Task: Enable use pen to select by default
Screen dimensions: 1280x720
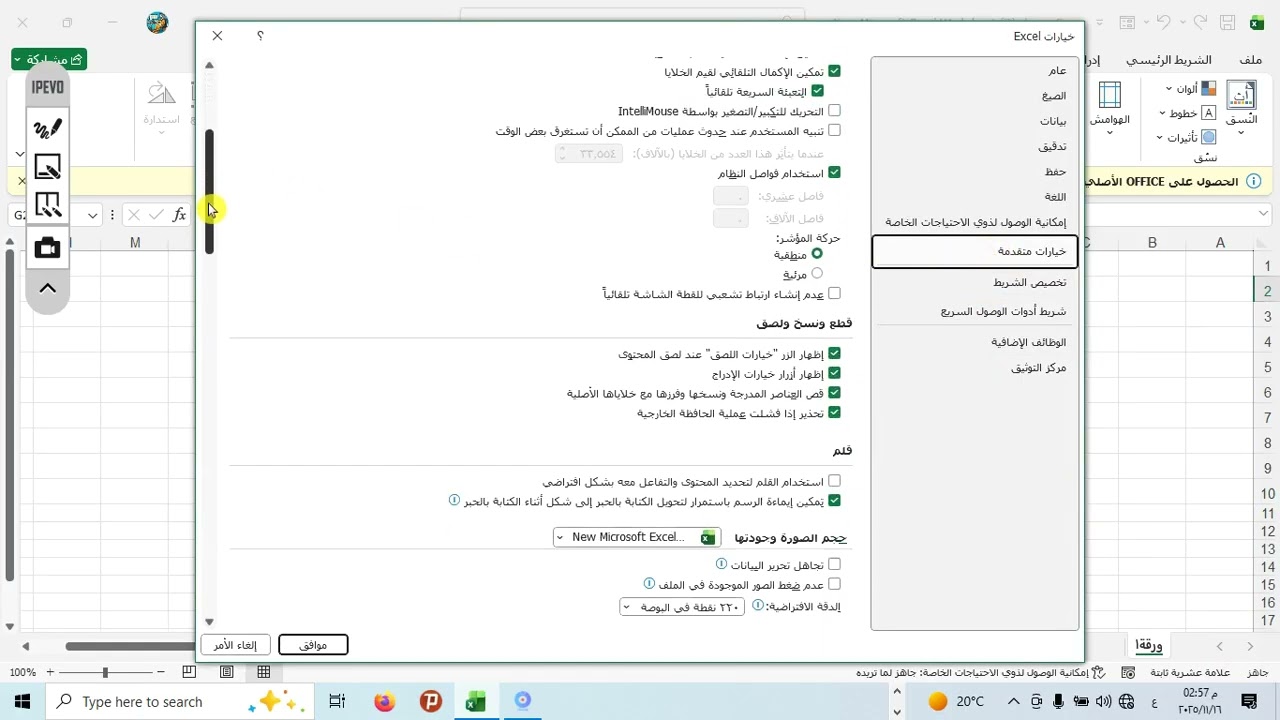Action: pyautogui.click(x=834, y=481)
